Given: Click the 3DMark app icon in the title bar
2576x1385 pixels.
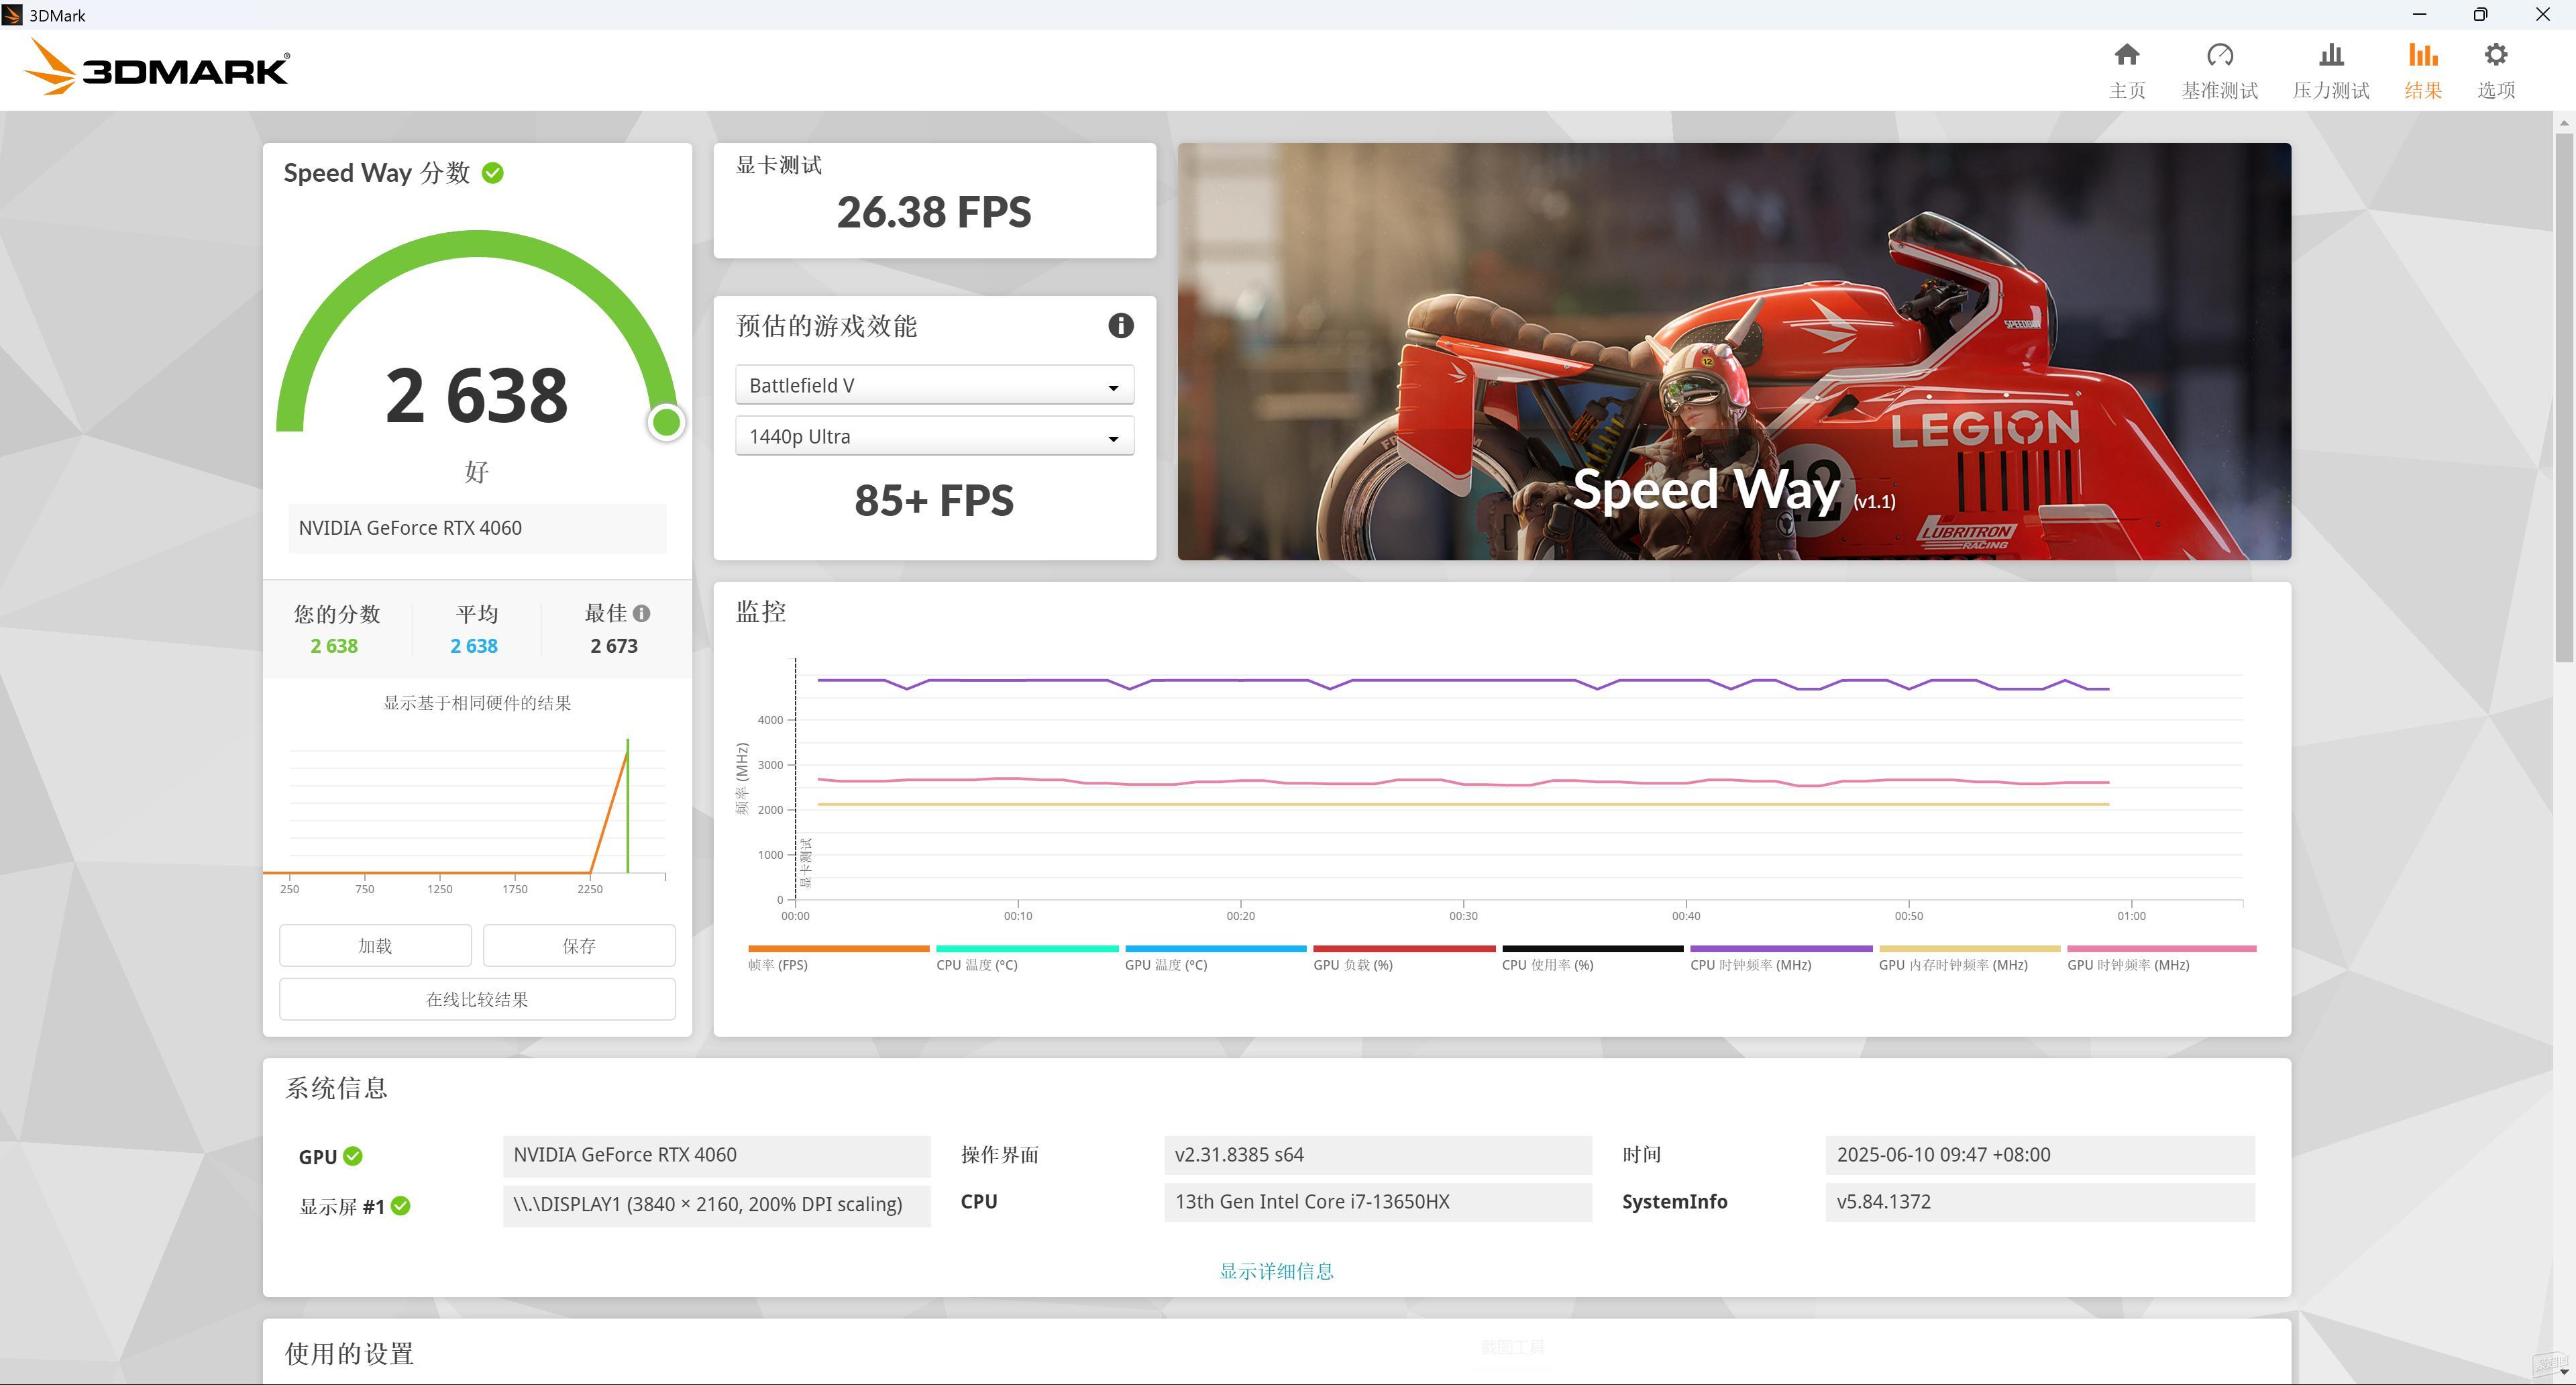Looking at the screenshot, I should pos(12,15).
